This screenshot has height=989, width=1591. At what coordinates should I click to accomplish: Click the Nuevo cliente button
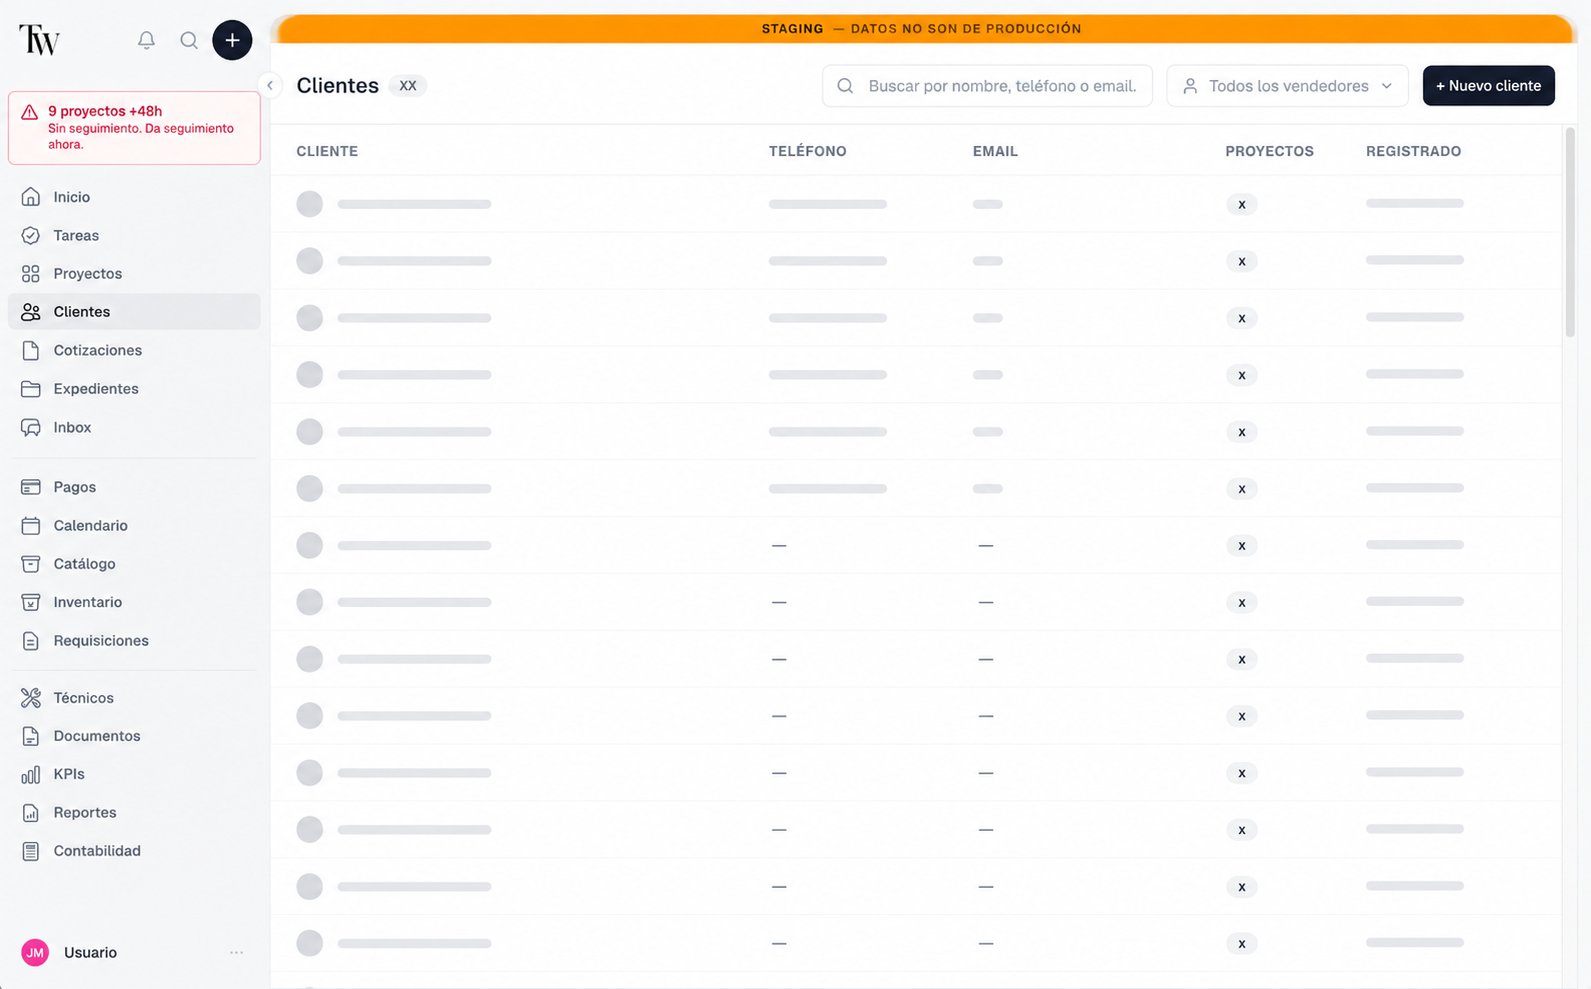tap(1488, 86)
